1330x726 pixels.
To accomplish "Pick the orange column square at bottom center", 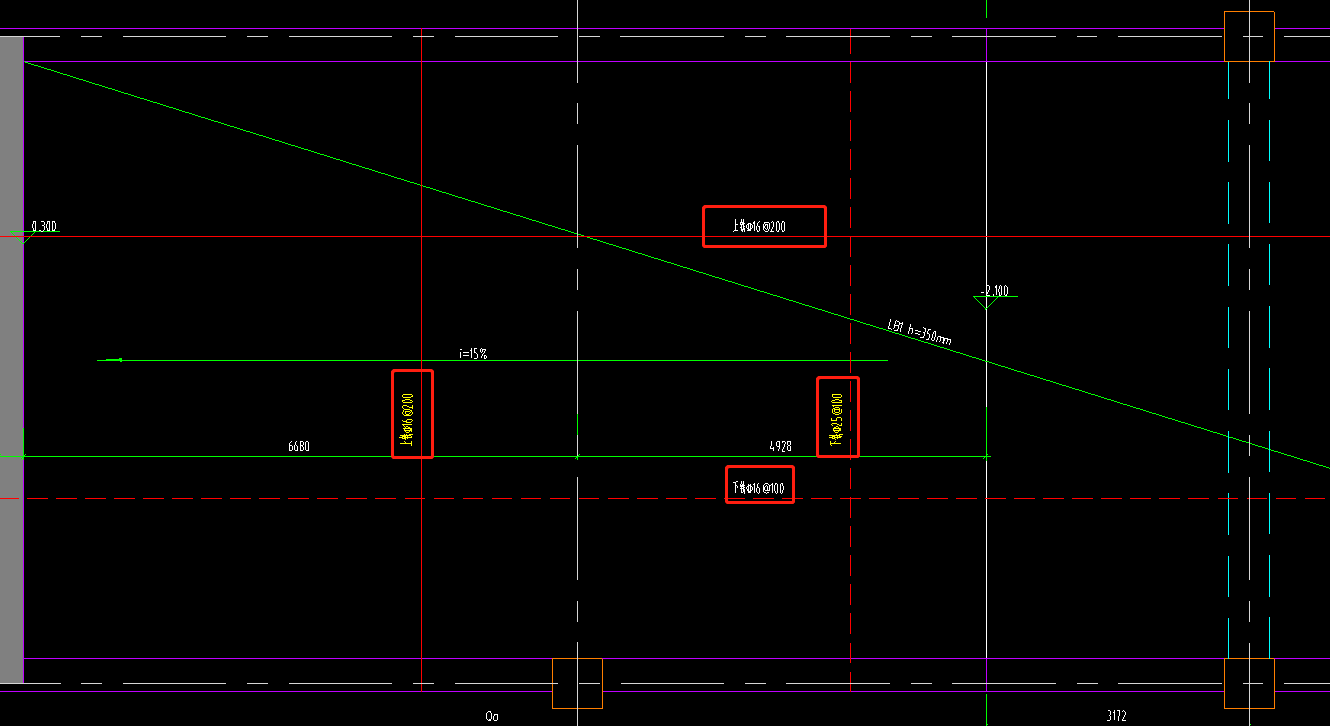I will 577,683.
